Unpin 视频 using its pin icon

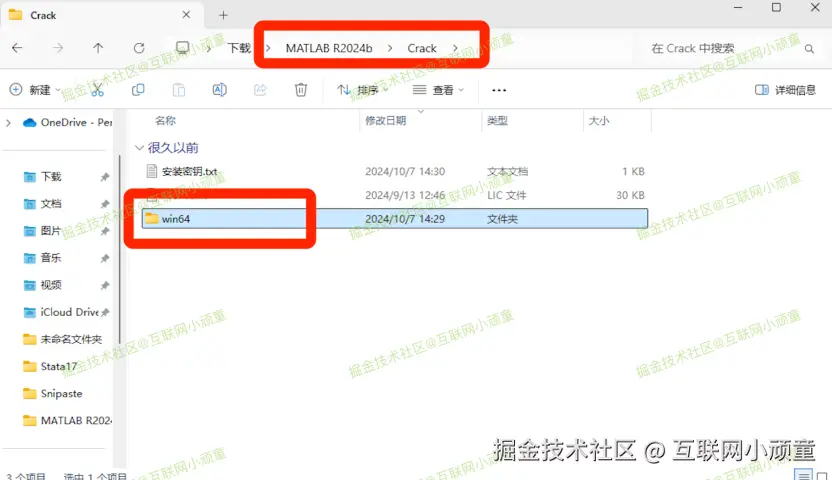pyautogui.click(x=105, y=285)
